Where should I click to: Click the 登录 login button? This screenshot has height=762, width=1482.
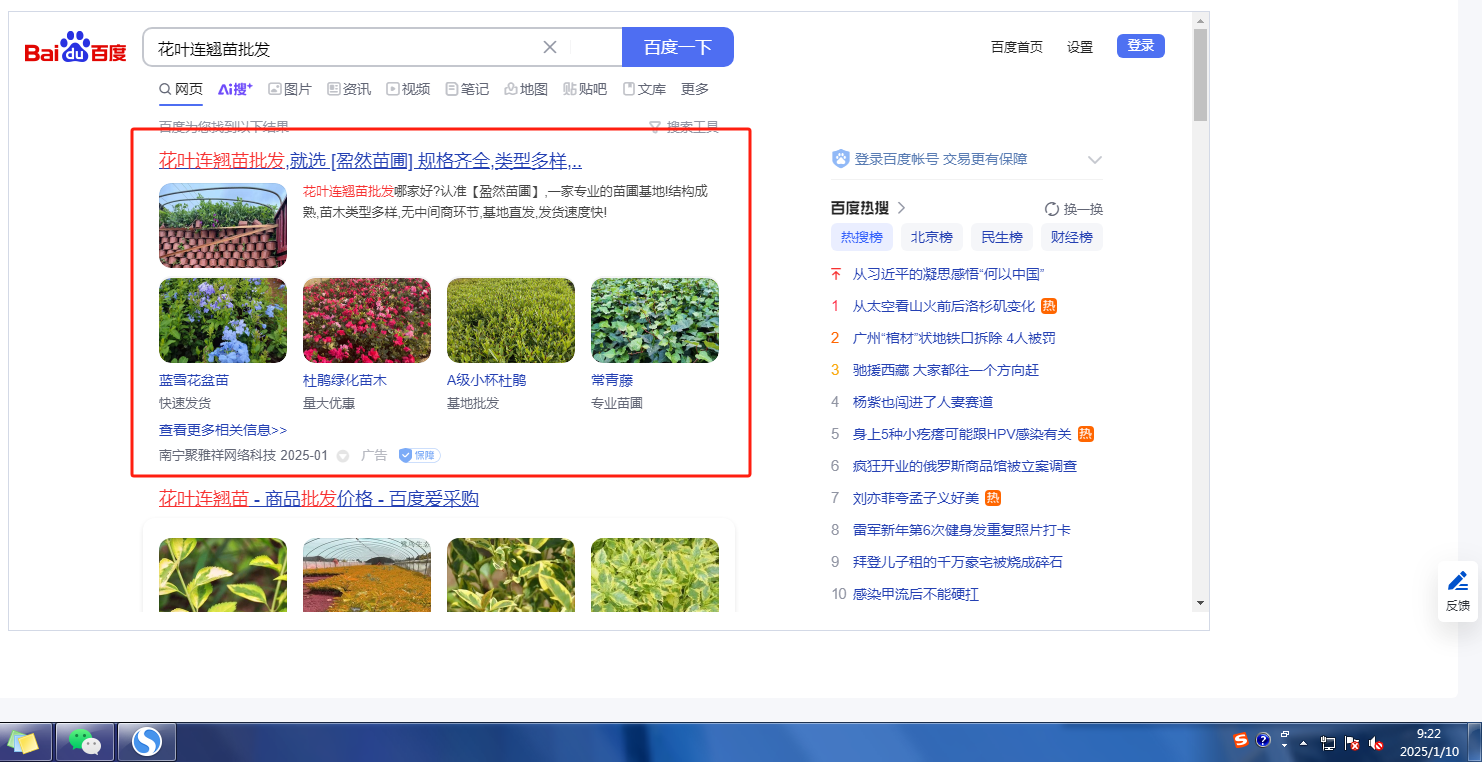click(1140, 46)
